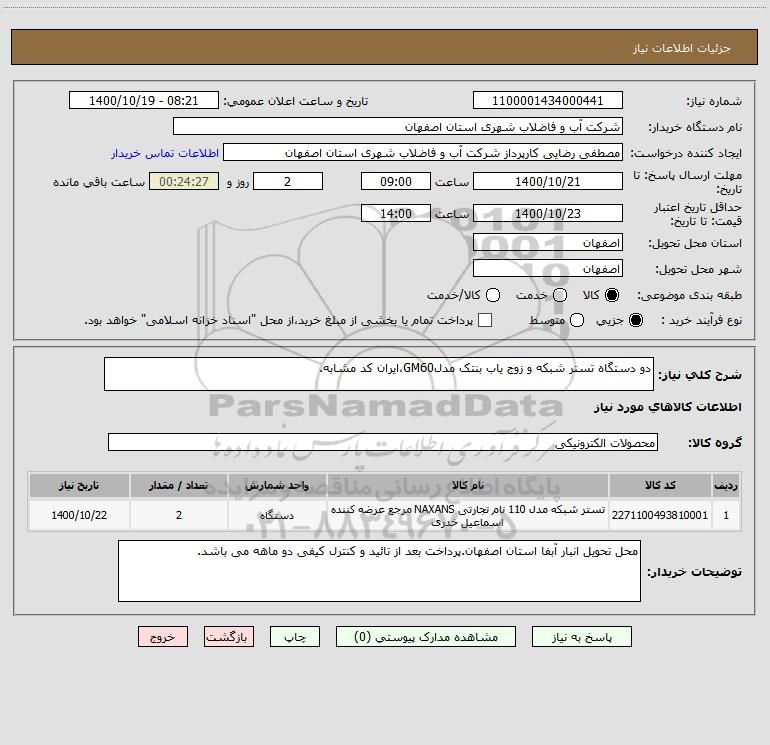Click the general need description text box

379,374
